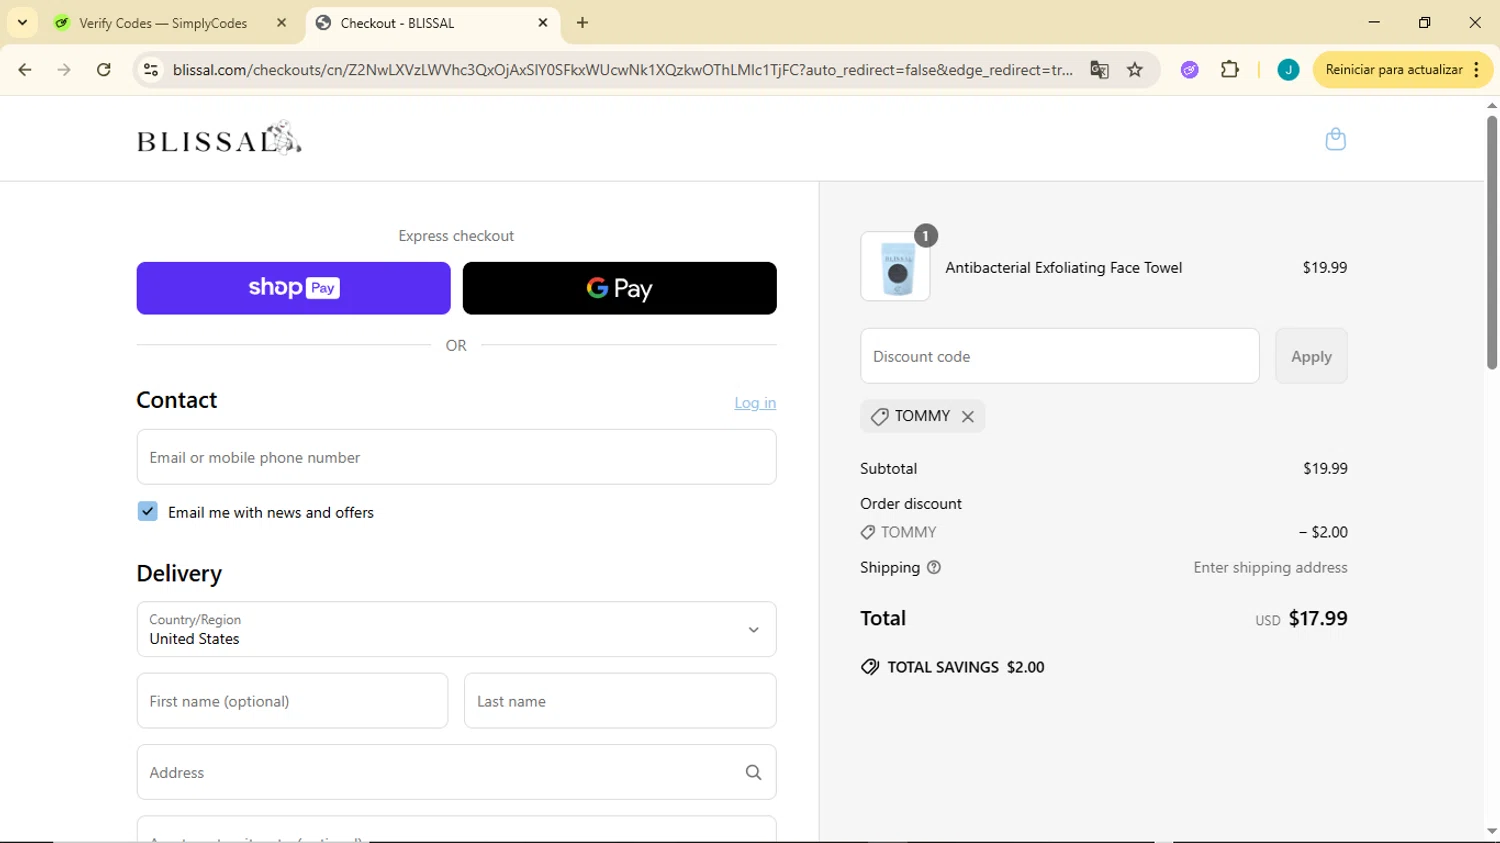Uncheck Email me with news and offers
The width and height of the screenshot is (1500, 843).
pyautogui.click(x=148, y=512)
